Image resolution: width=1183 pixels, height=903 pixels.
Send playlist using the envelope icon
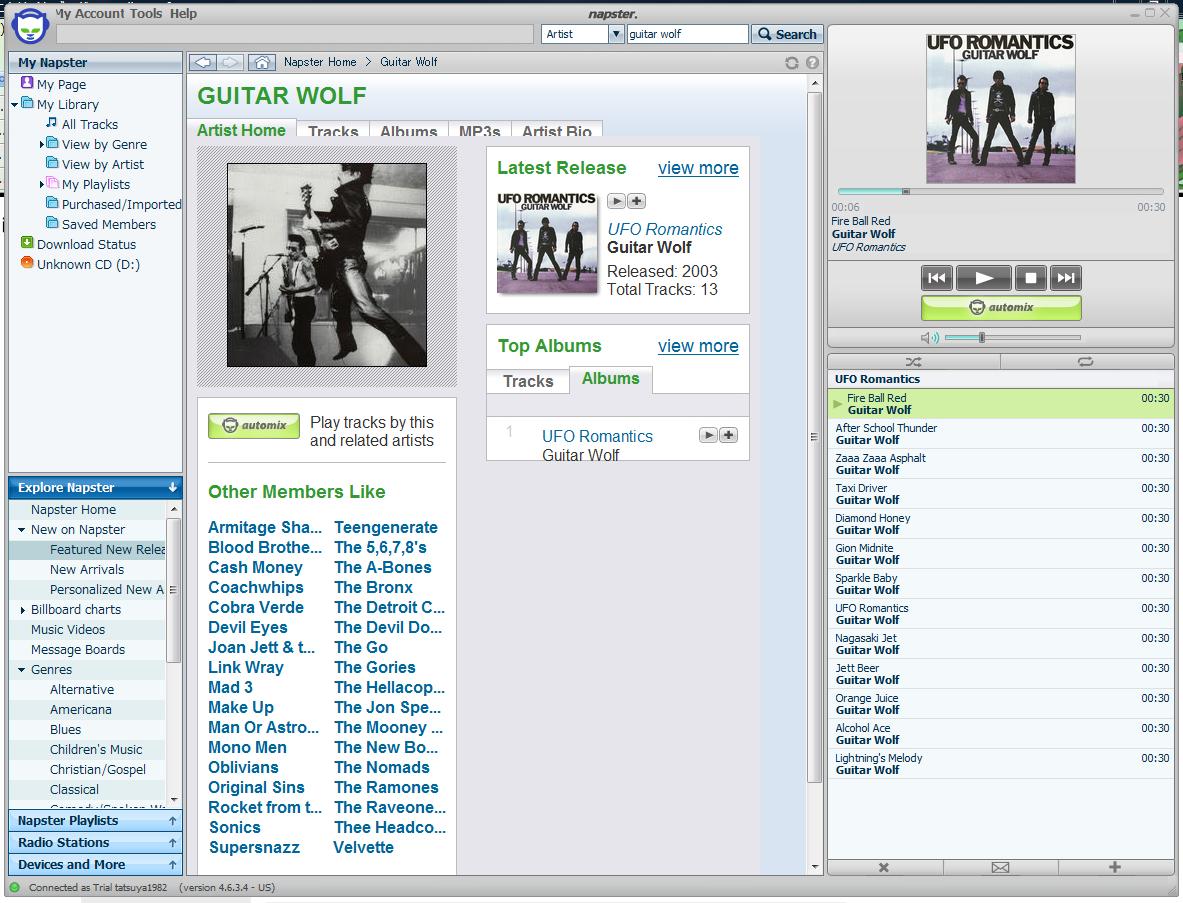pyautogui.click(x=1000, y=868)
